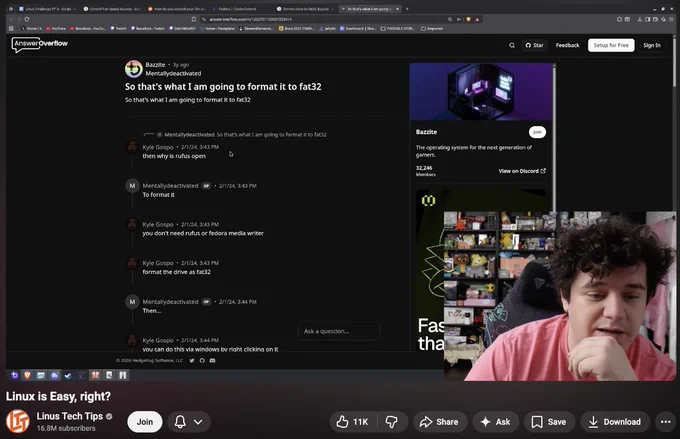The width and height of the screenshot is (680, 439).
Task: Click the Download button
Action: pos(615,422)
